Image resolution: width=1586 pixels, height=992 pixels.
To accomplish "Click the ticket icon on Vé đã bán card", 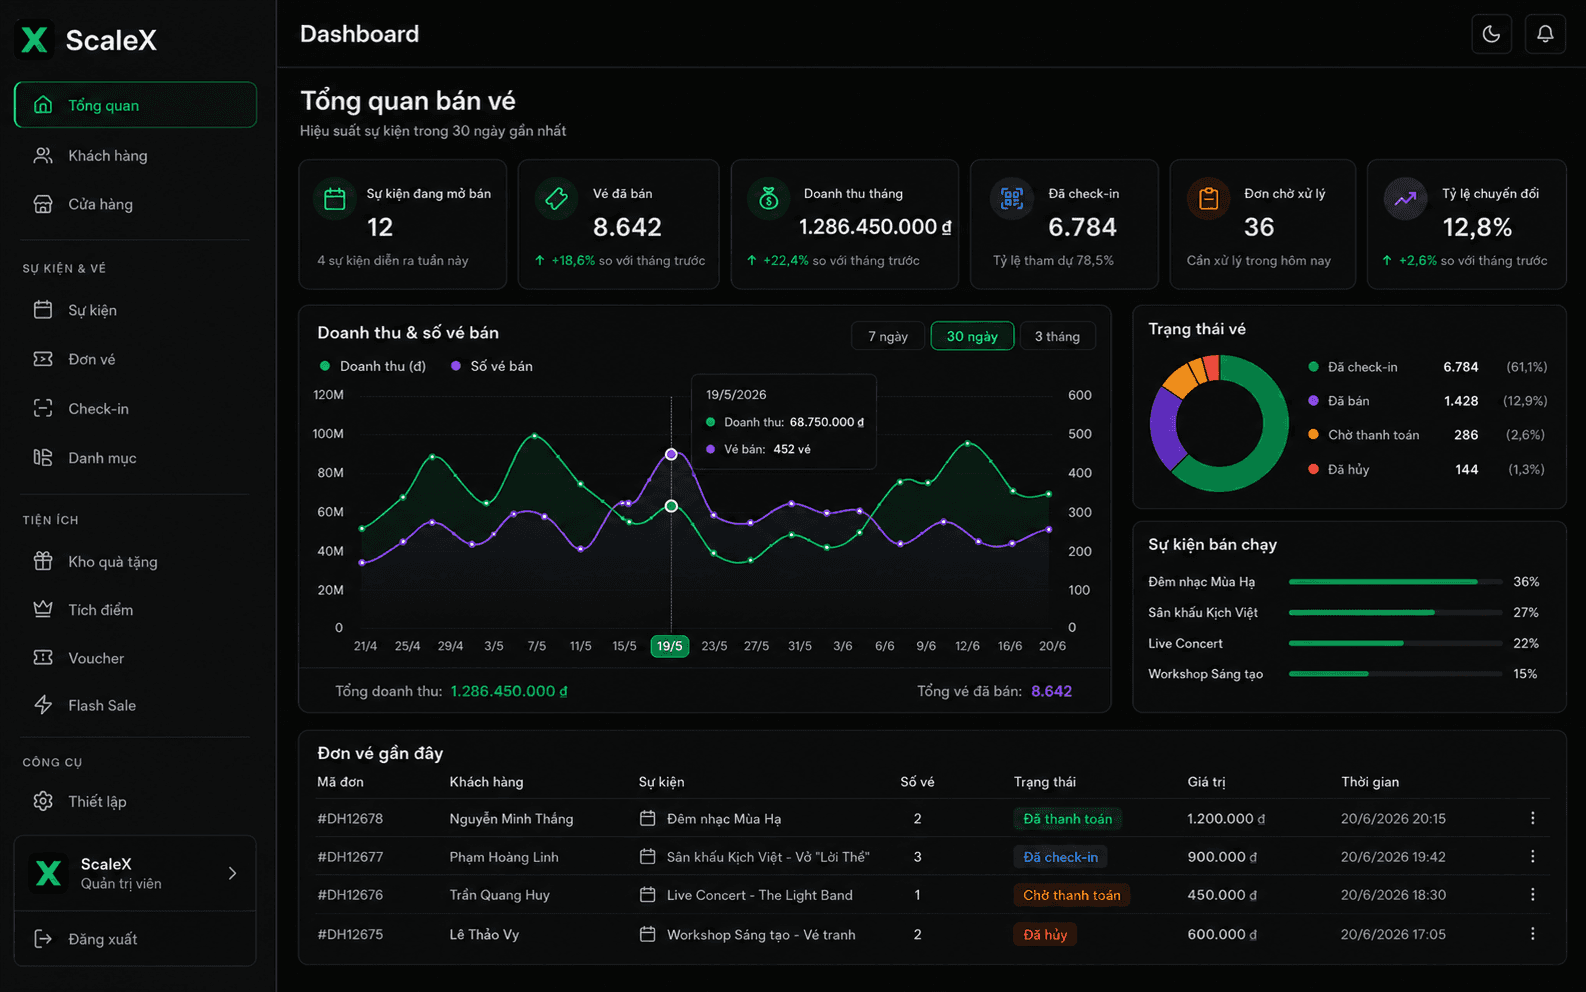I will pyautogui.click(x=556, y=200).
